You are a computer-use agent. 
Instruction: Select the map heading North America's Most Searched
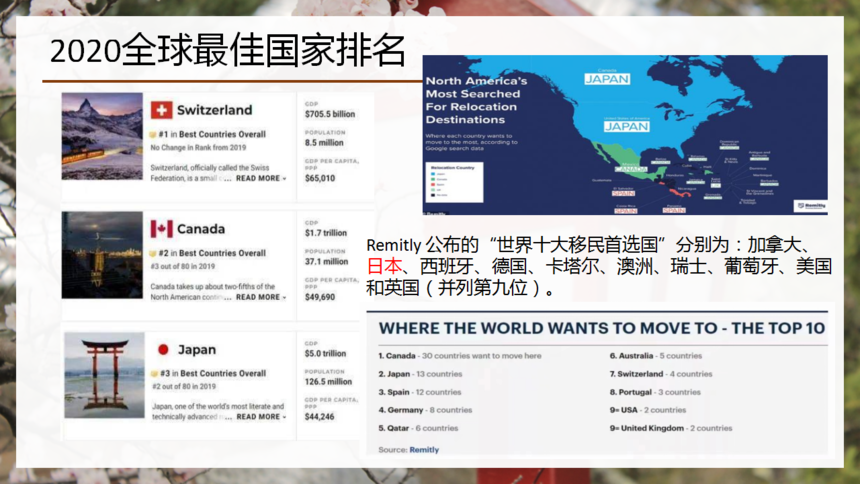[477, 100]
